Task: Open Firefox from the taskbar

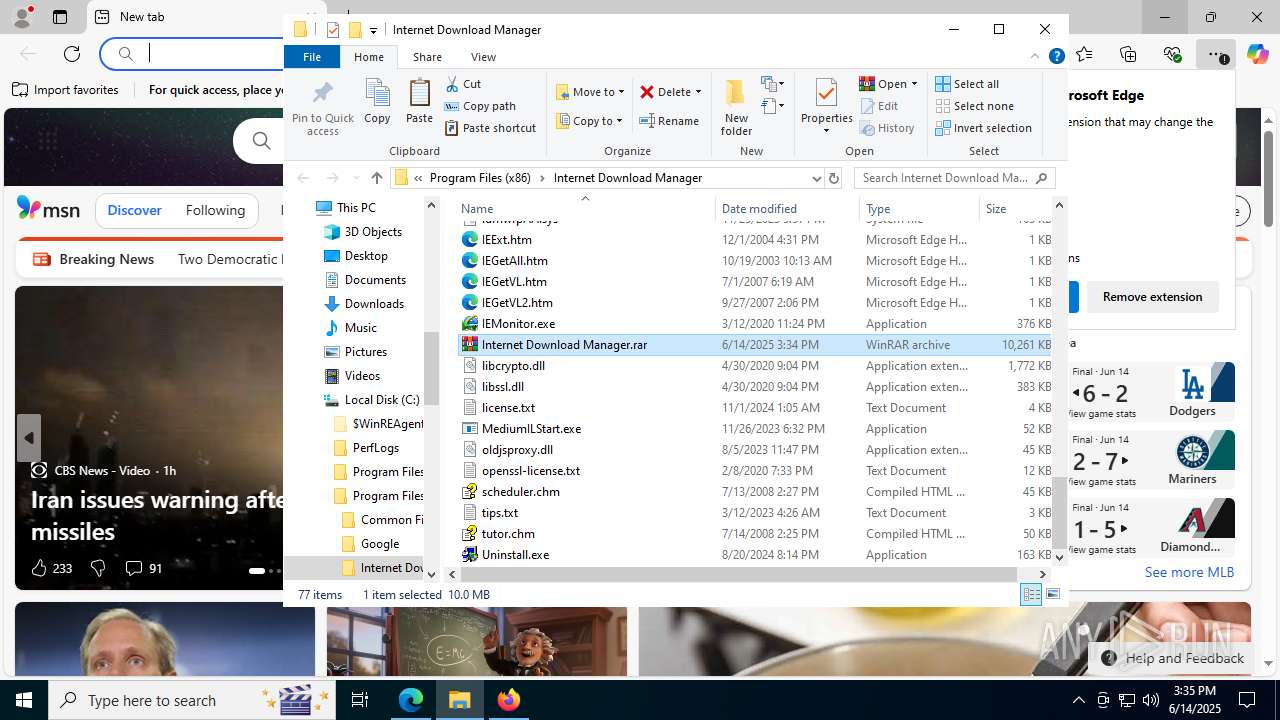Action: [508, 700]
